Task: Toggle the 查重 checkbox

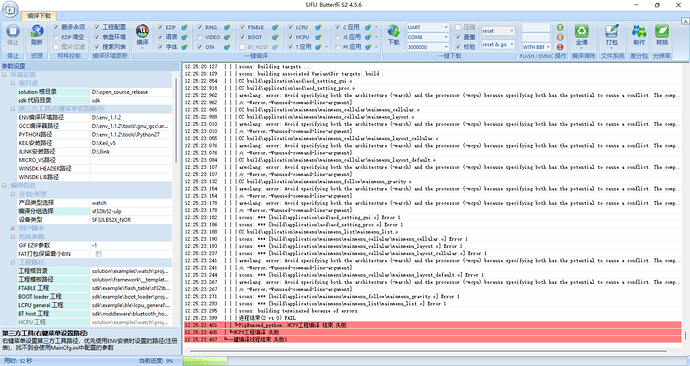Action: tap(458, 37)
